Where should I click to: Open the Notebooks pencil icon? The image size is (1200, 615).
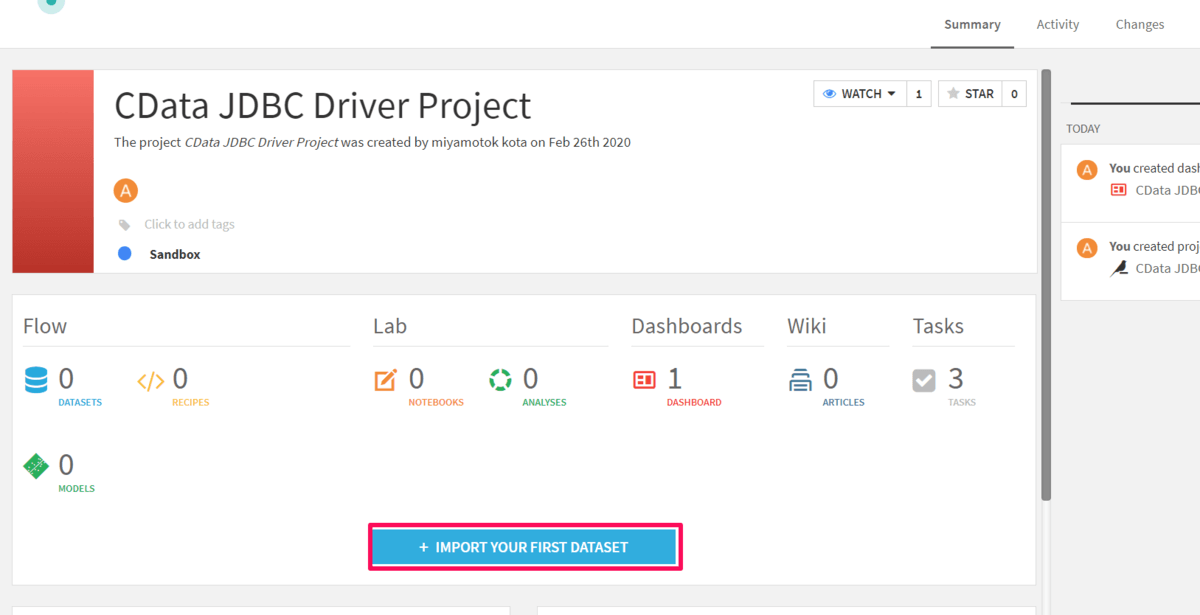[386, 380]
